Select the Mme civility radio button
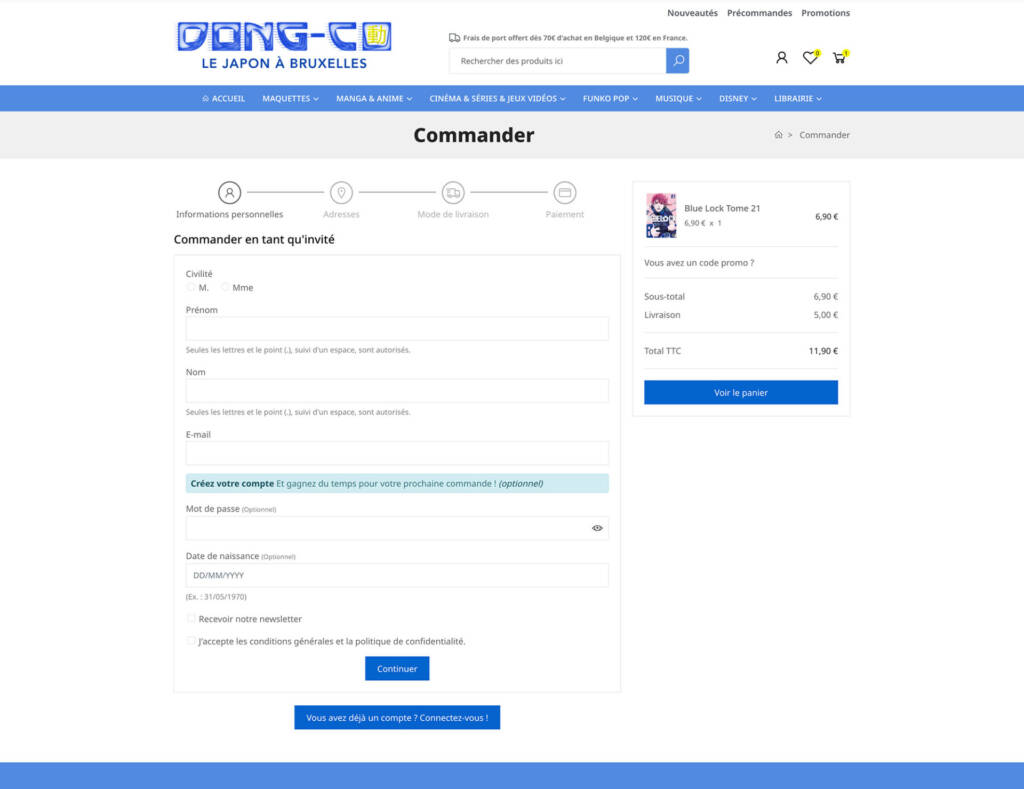 point(225,287)
